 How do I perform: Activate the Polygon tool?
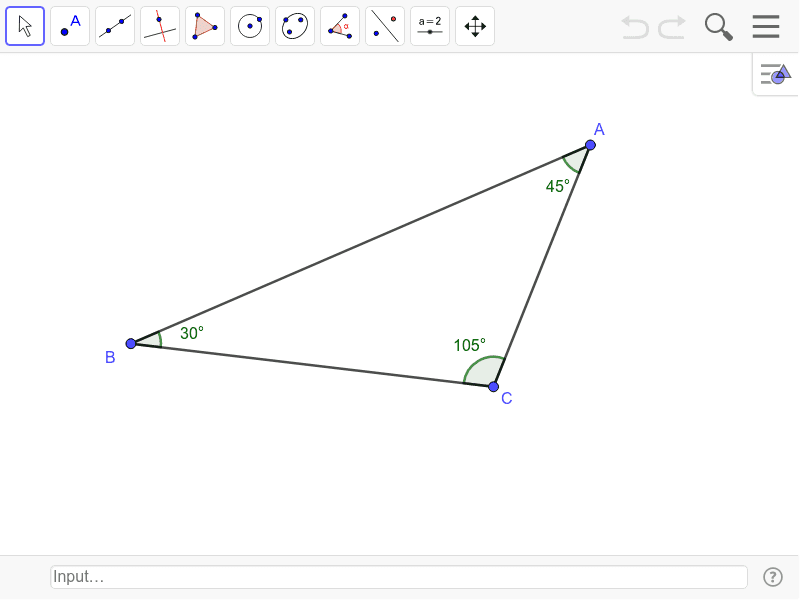(205, 25)
